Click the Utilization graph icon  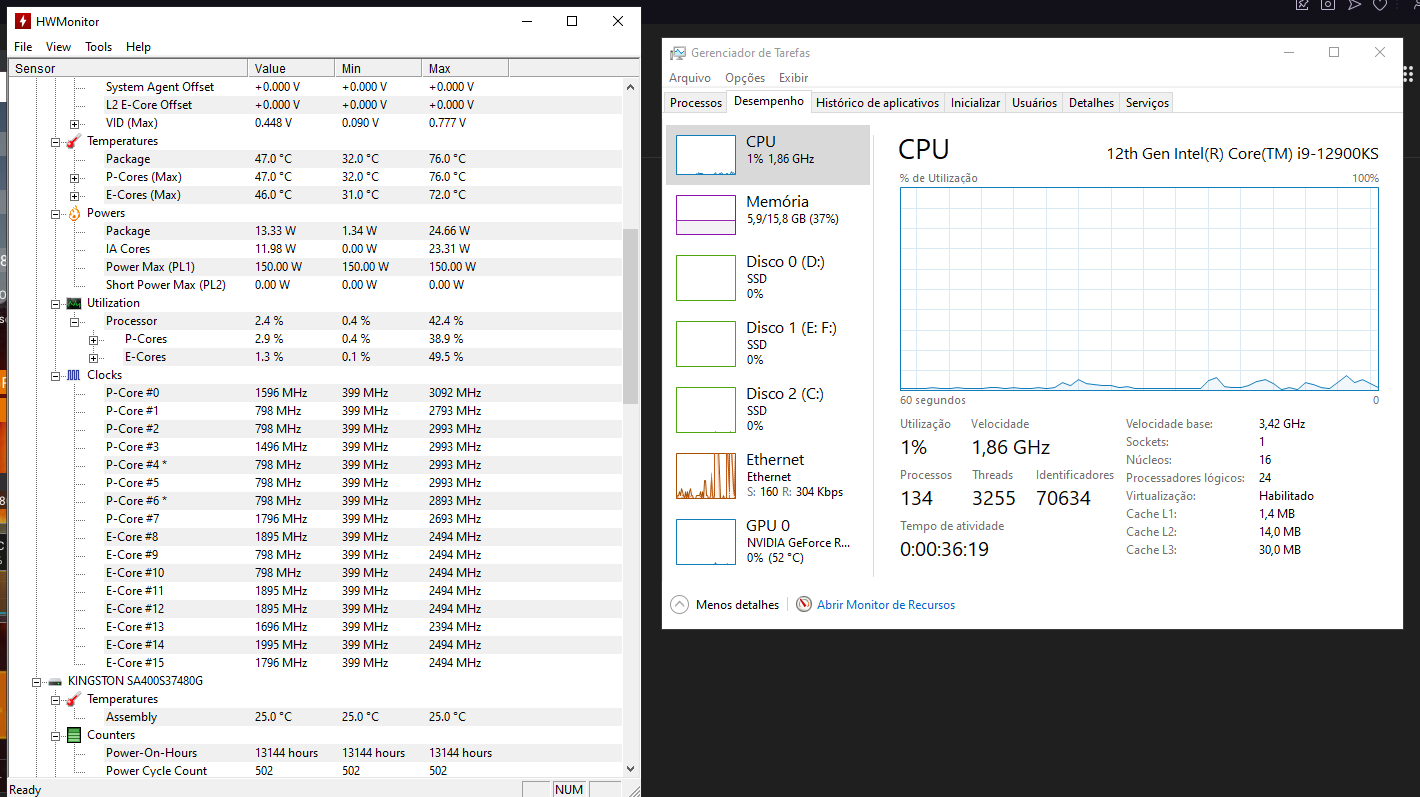coord(74,303)
